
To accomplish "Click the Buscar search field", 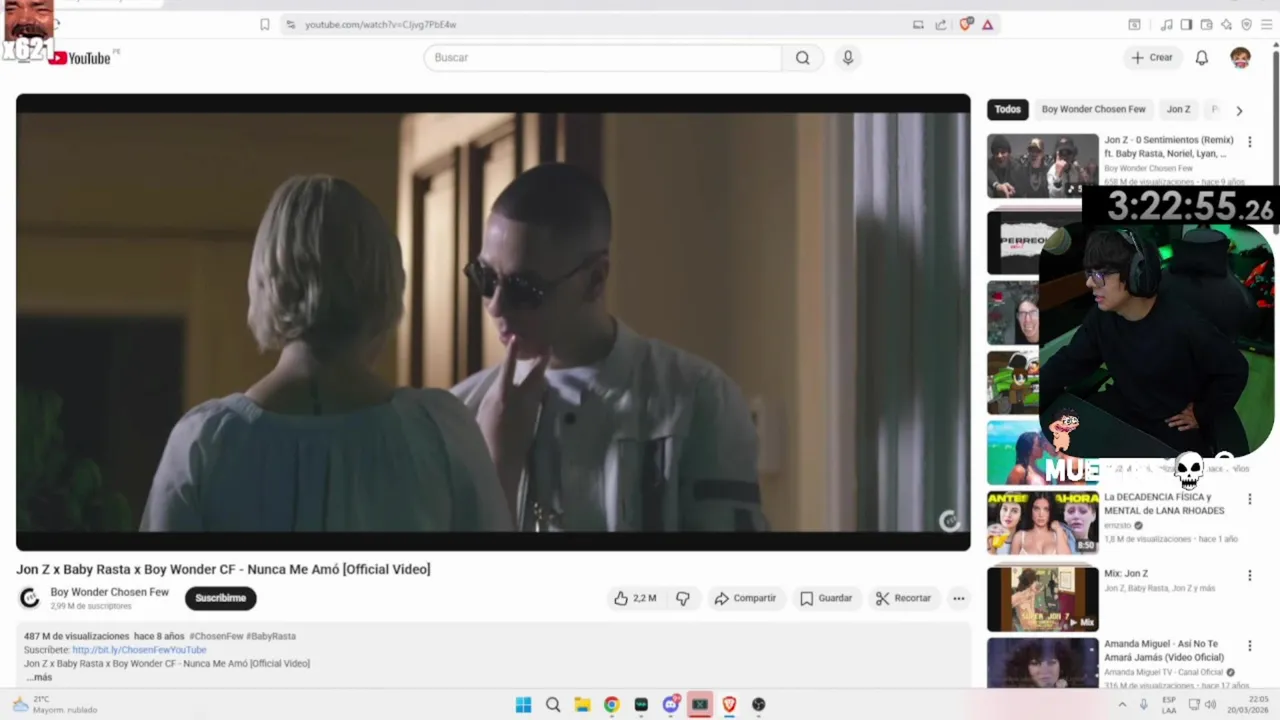I will pos(603,58).
